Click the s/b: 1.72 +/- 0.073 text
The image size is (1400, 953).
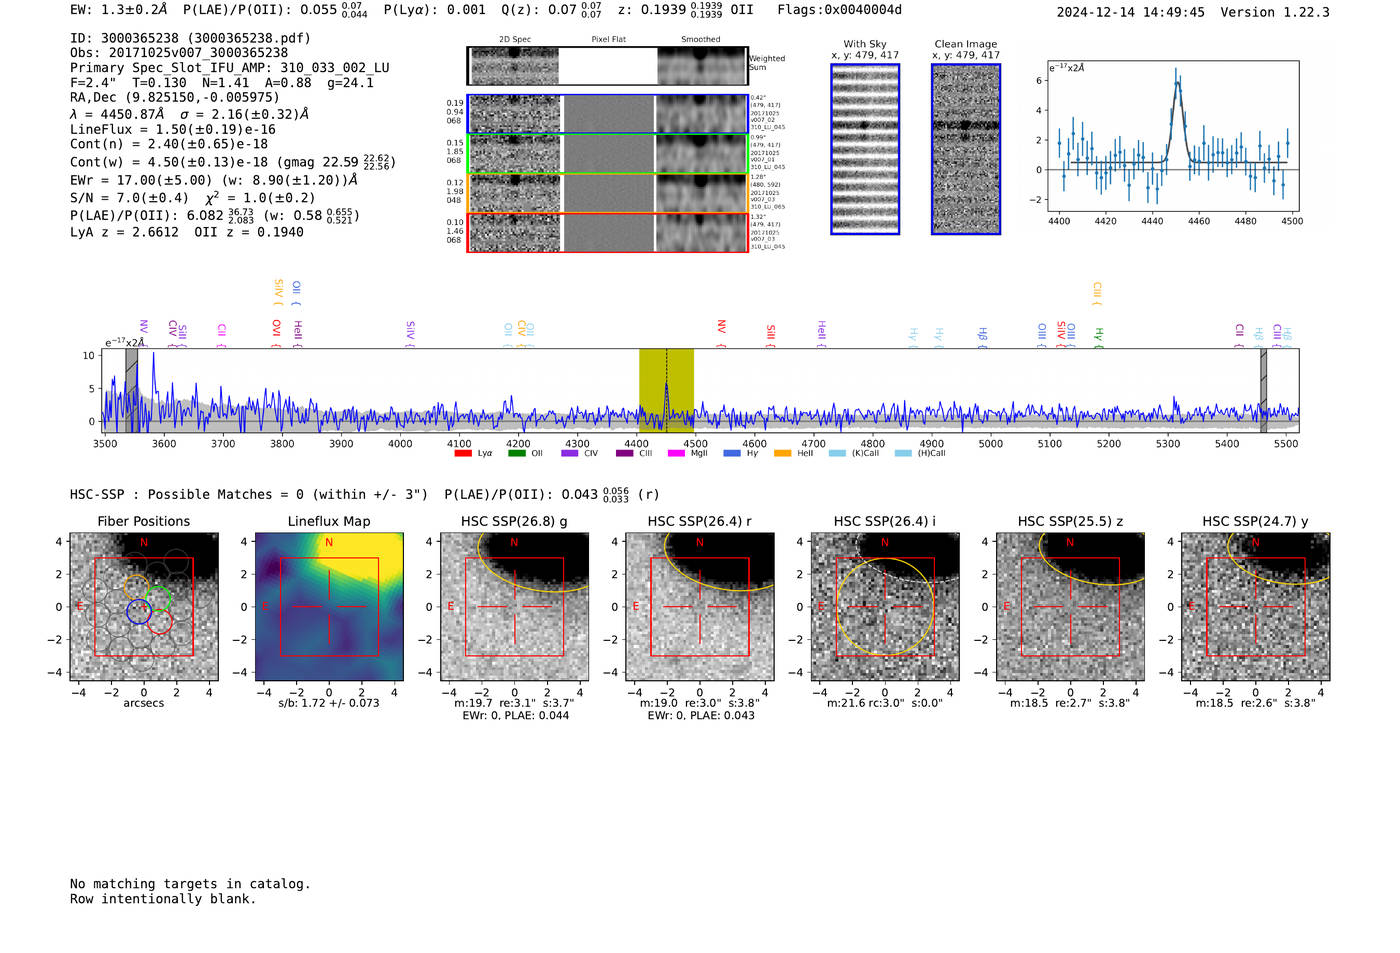pyautogui.click(x=329, y=703)
